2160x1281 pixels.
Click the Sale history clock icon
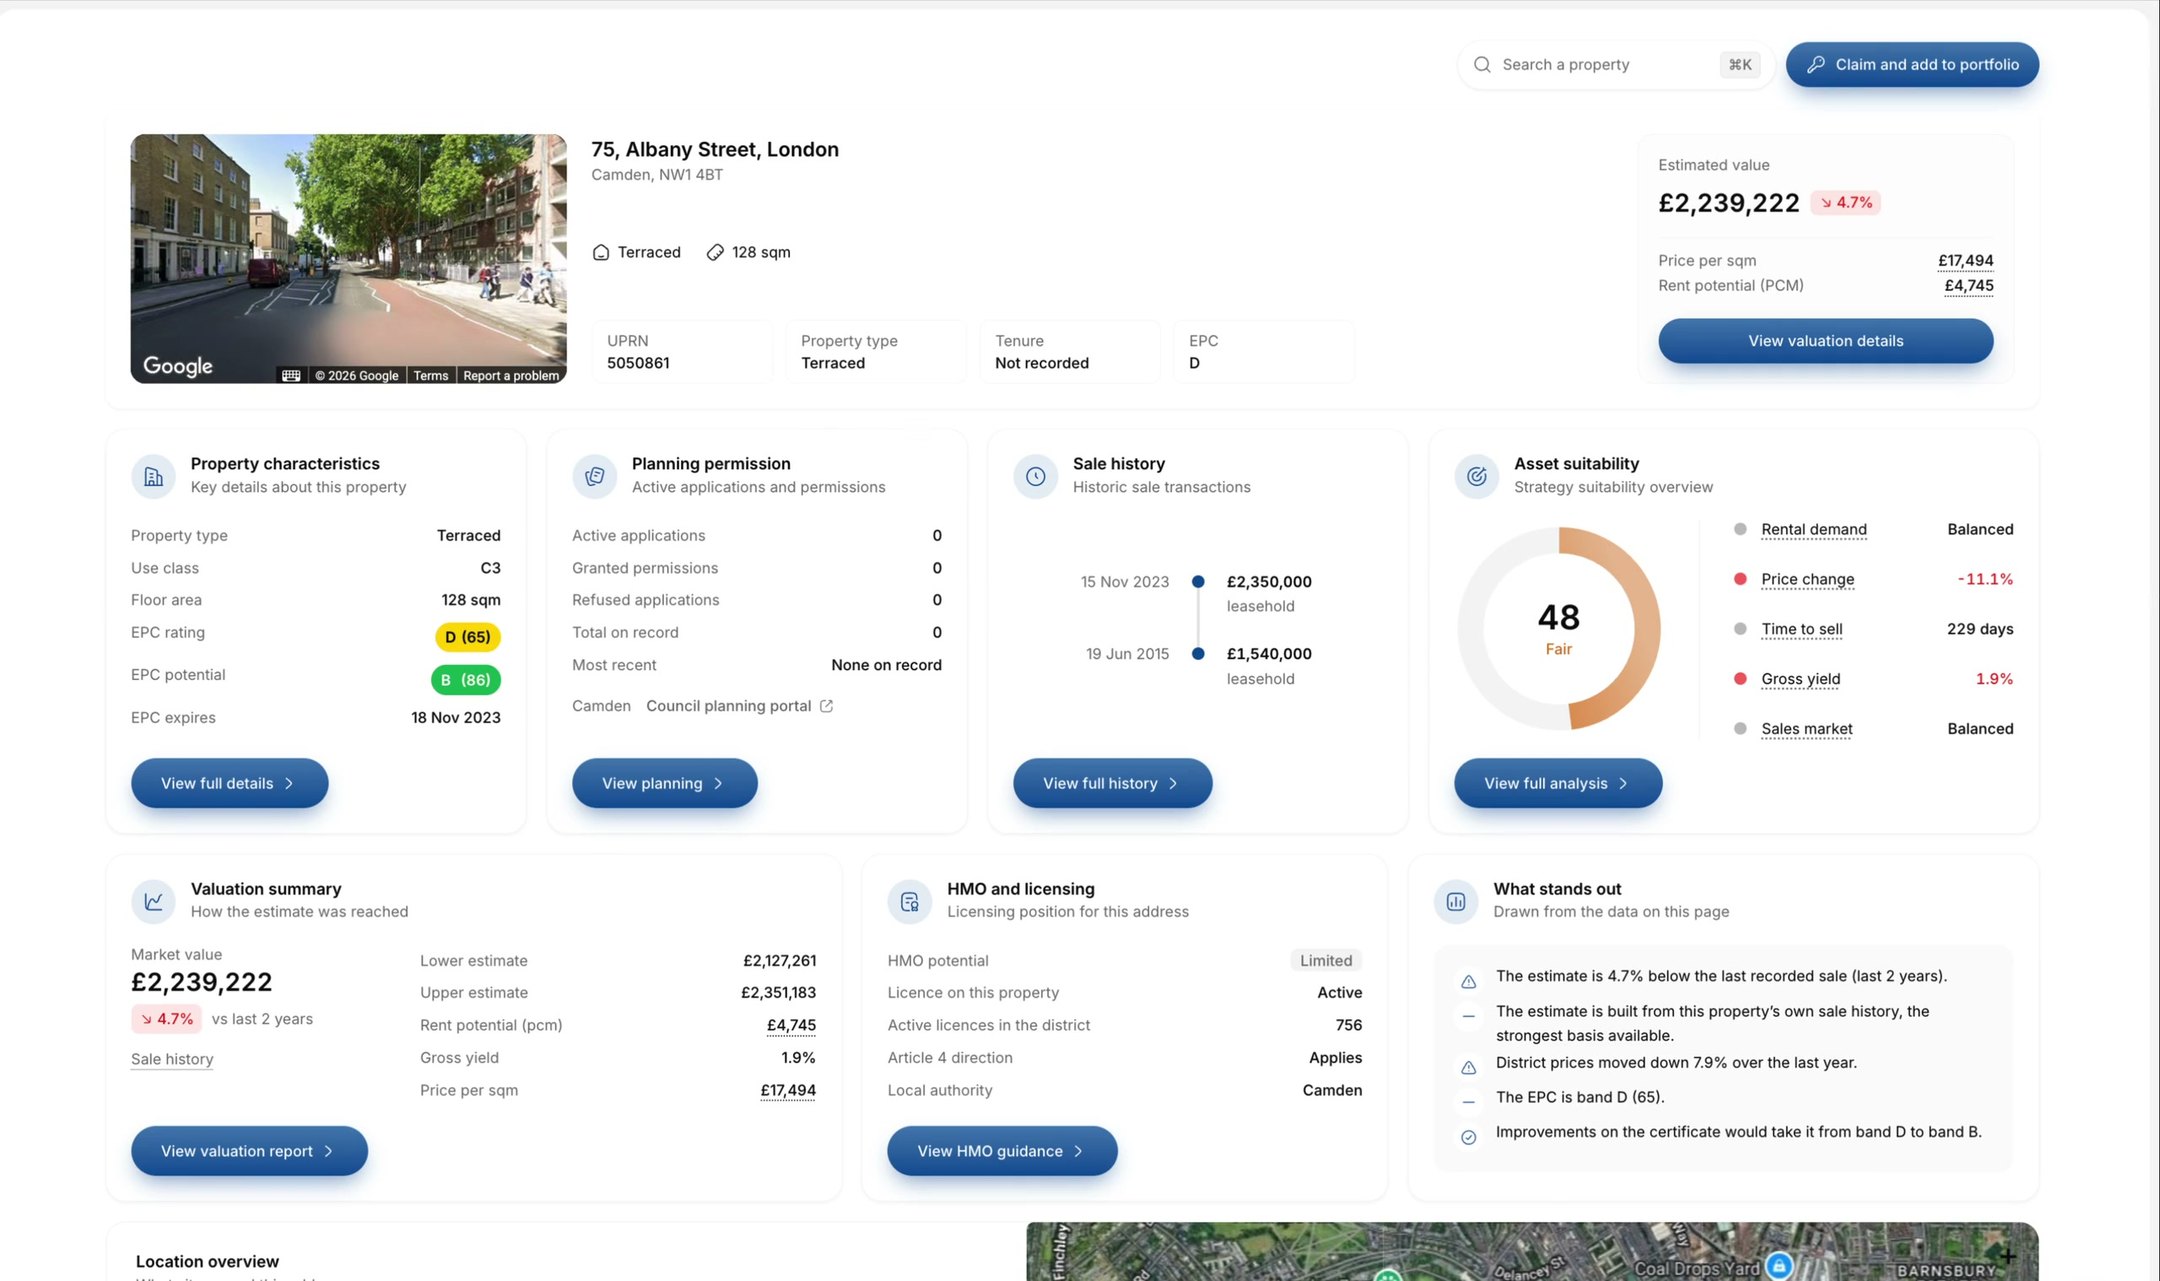pos(1035,476)
